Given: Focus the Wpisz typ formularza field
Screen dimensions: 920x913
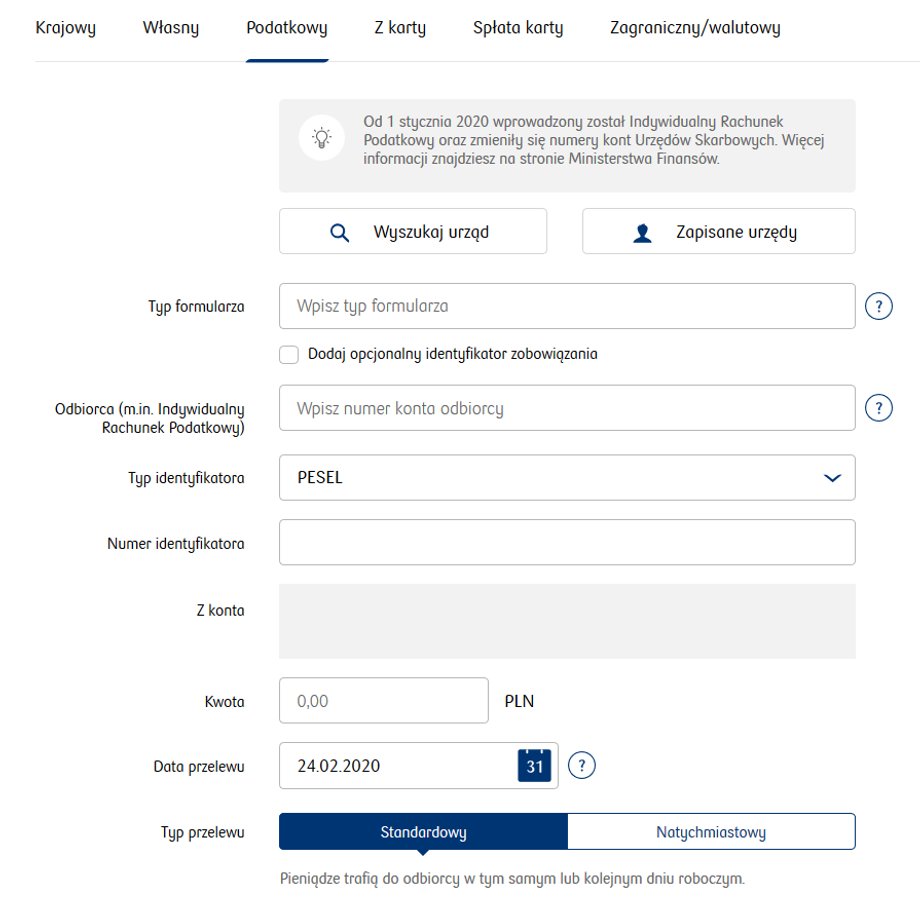Looking at the screenshot, I should [x=567, y=306].
